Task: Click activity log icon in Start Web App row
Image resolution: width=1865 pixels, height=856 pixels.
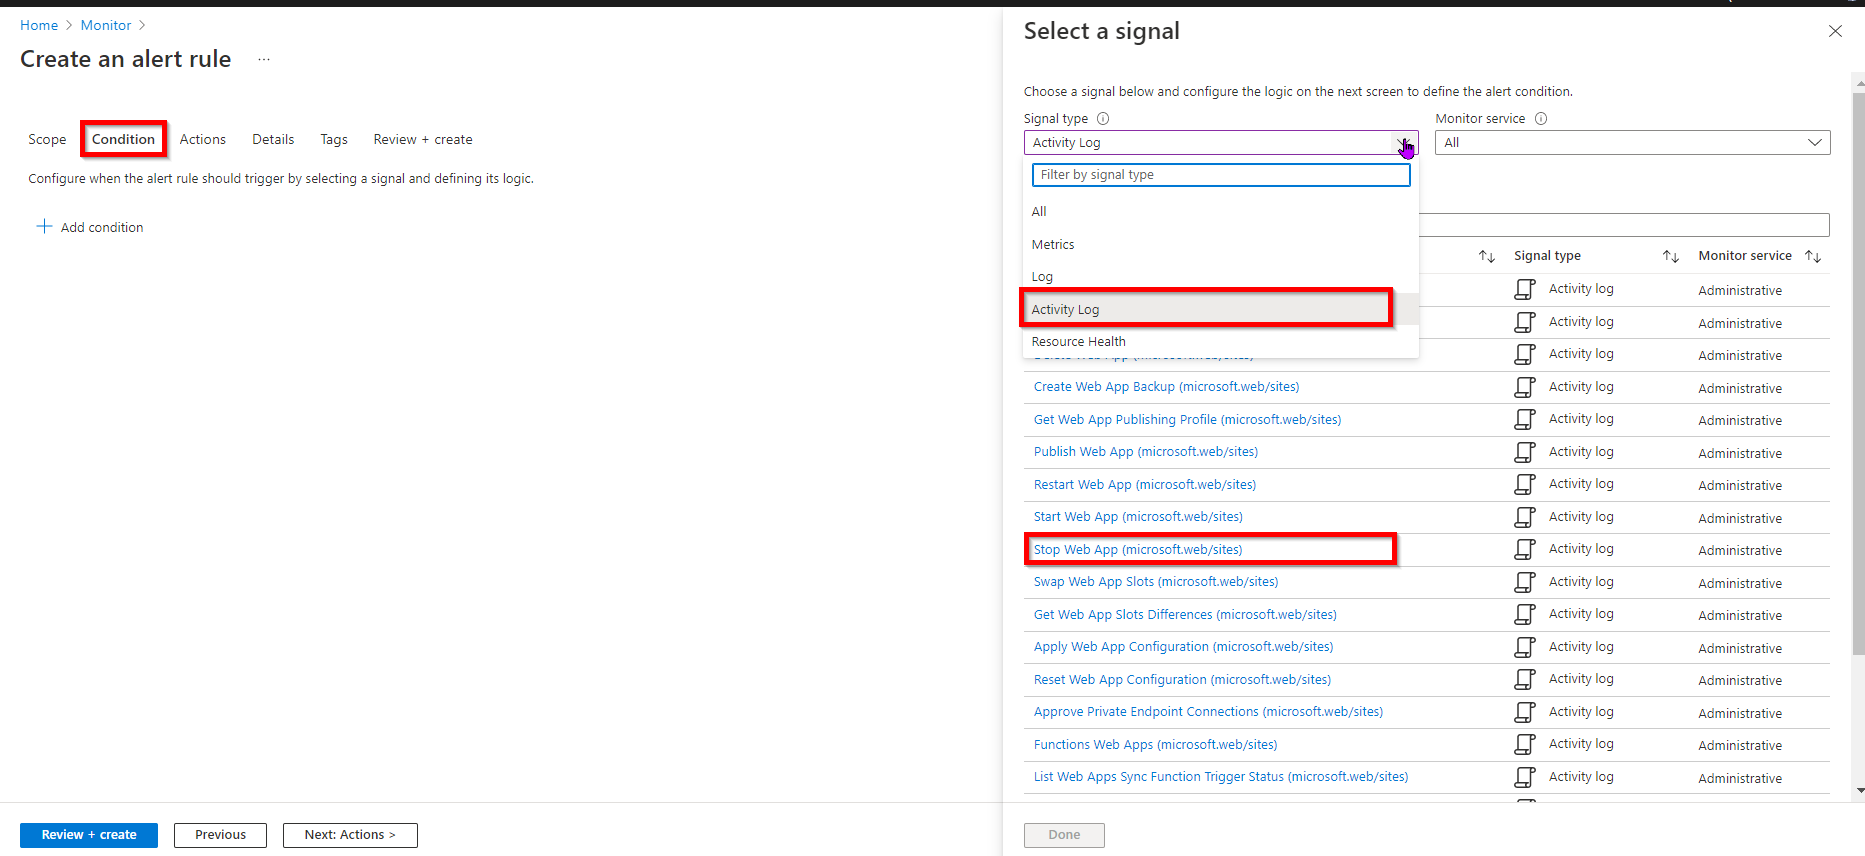Action: [1525, 517]
